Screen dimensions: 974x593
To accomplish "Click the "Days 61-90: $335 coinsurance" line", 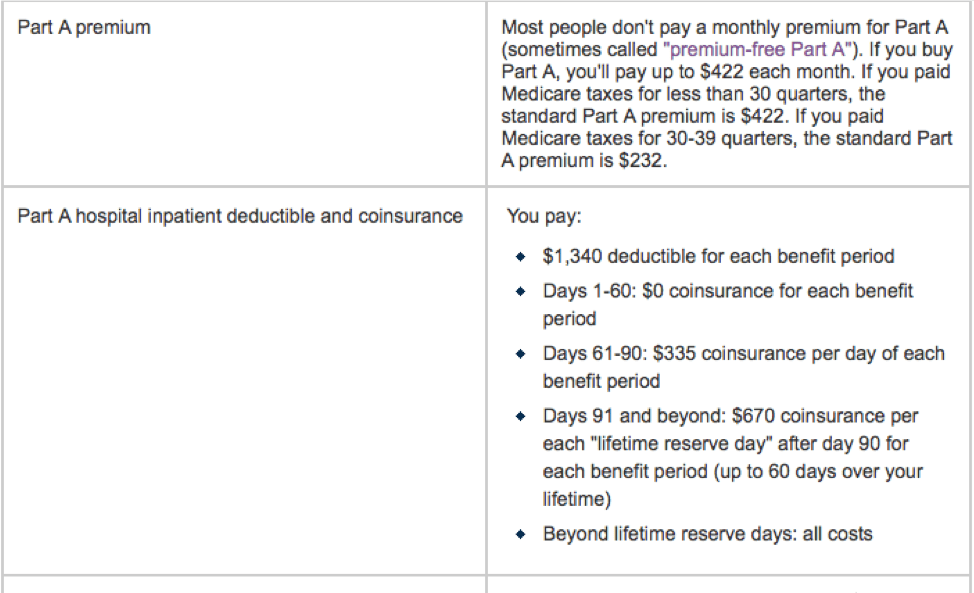I will point(744,354).
